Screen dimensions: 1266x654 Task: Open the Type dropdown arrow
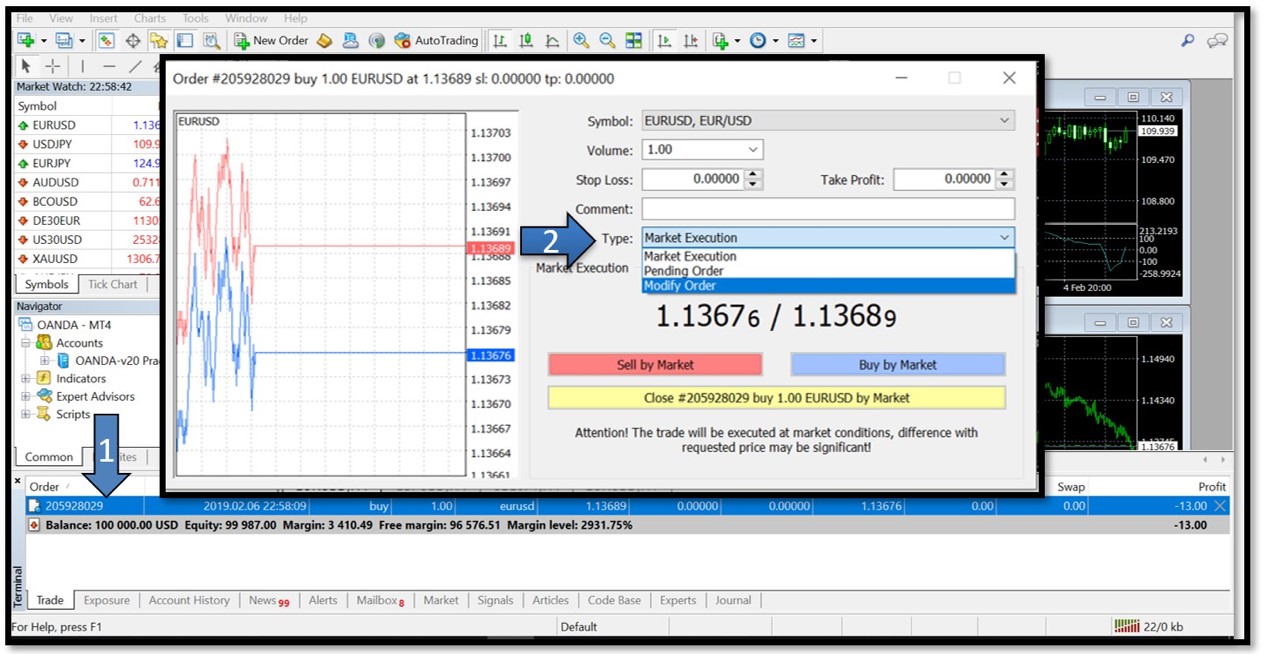click(1004, 238)
